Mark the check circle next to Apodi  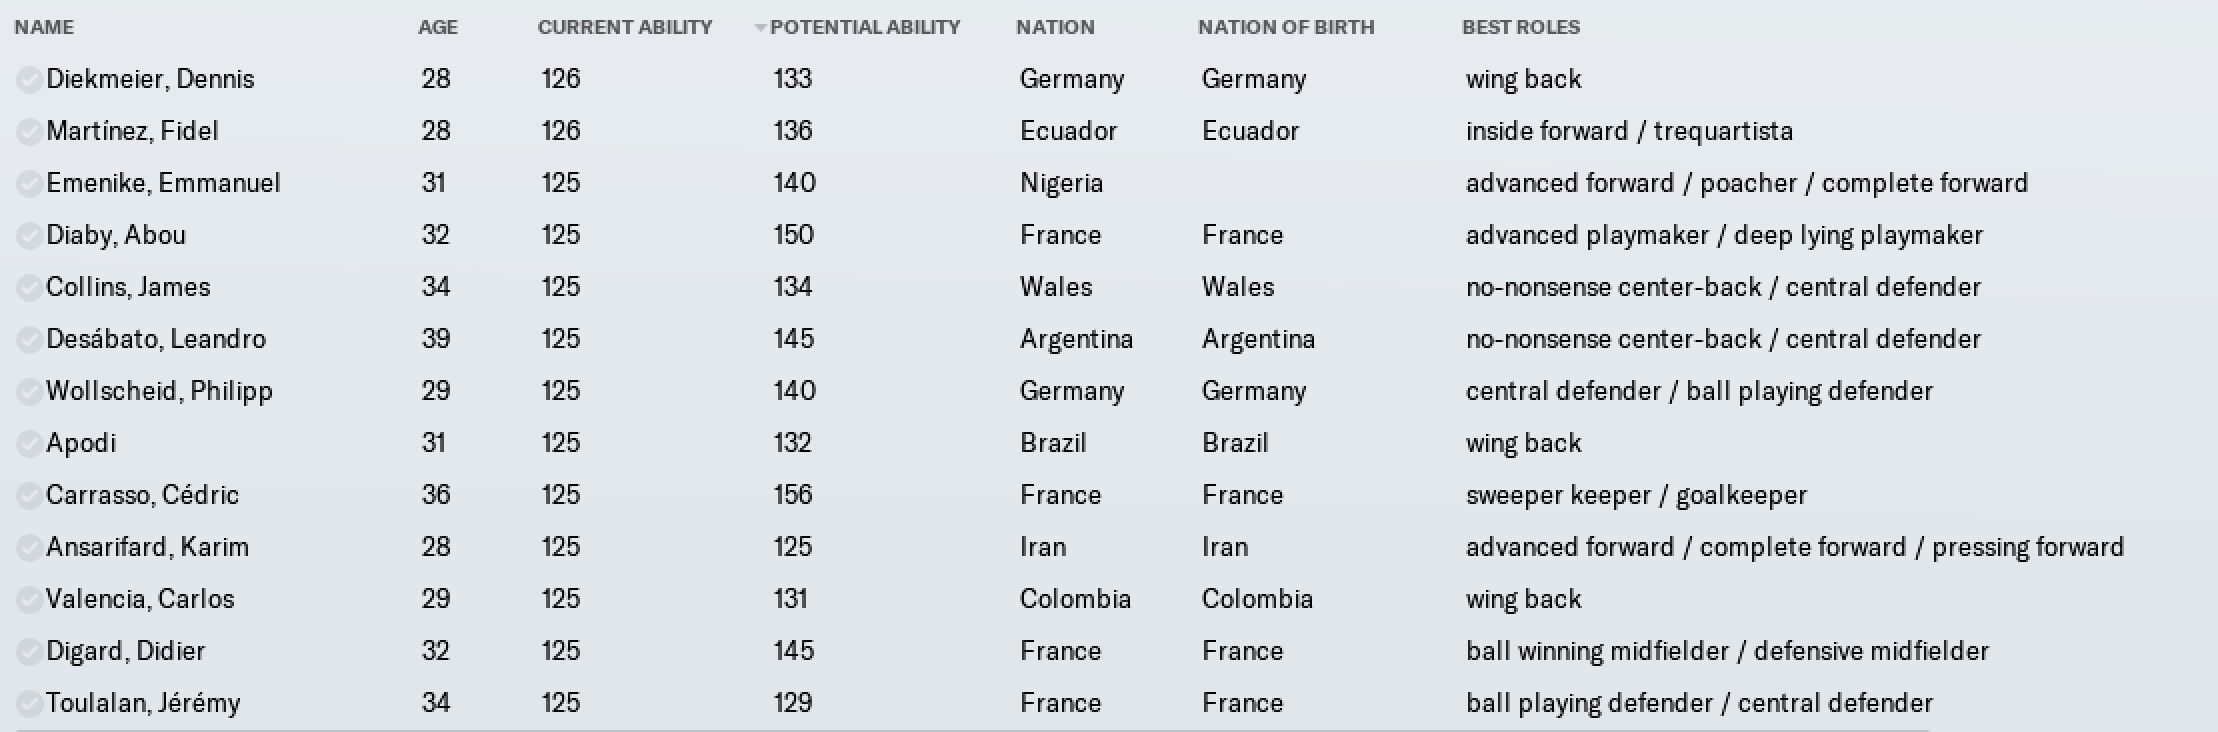29,444
